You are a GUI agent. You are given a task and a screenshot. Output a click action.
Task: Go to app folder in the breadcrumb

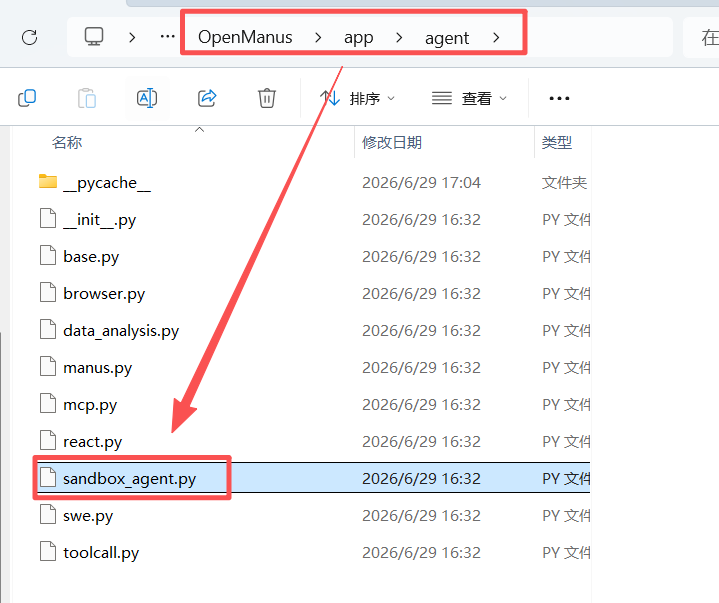tap(359, 38)
